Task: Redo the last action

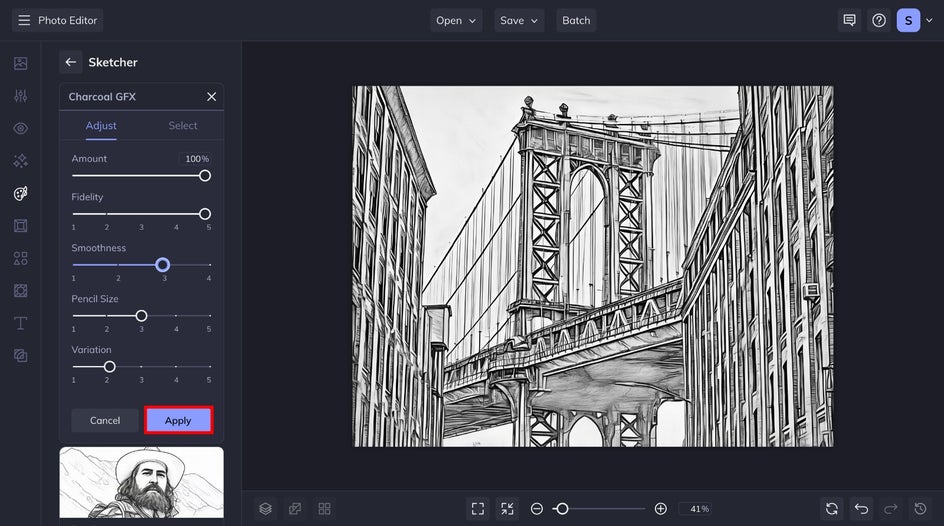Action: [891, 509]
